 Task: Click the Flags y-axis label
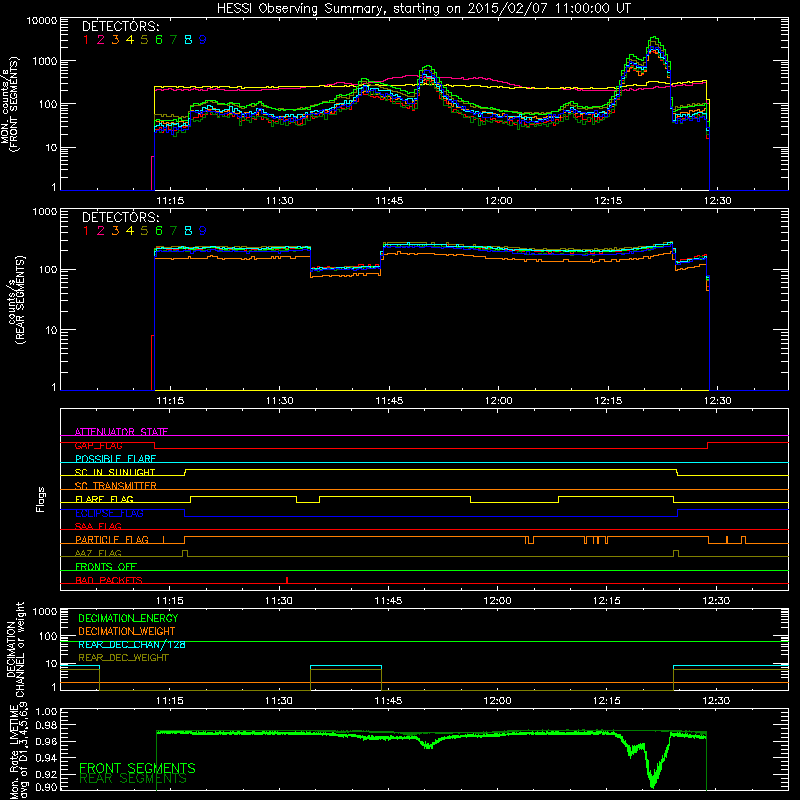tap(41, 499)
